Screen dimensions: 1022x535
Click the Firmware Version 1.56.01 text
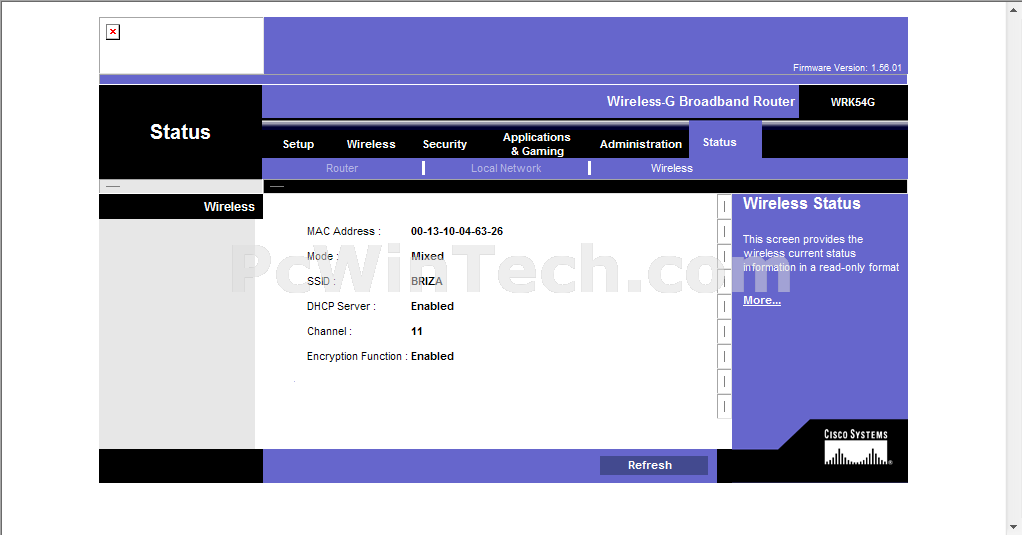[x=847, y=68]
